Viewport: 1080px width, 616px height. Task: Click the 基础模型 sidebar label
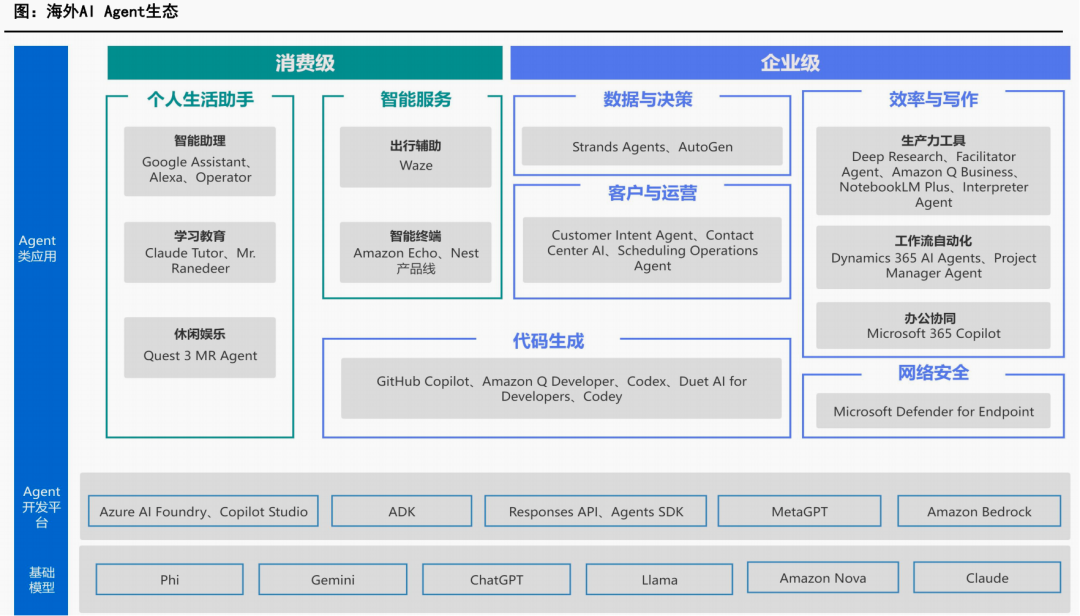41,579
